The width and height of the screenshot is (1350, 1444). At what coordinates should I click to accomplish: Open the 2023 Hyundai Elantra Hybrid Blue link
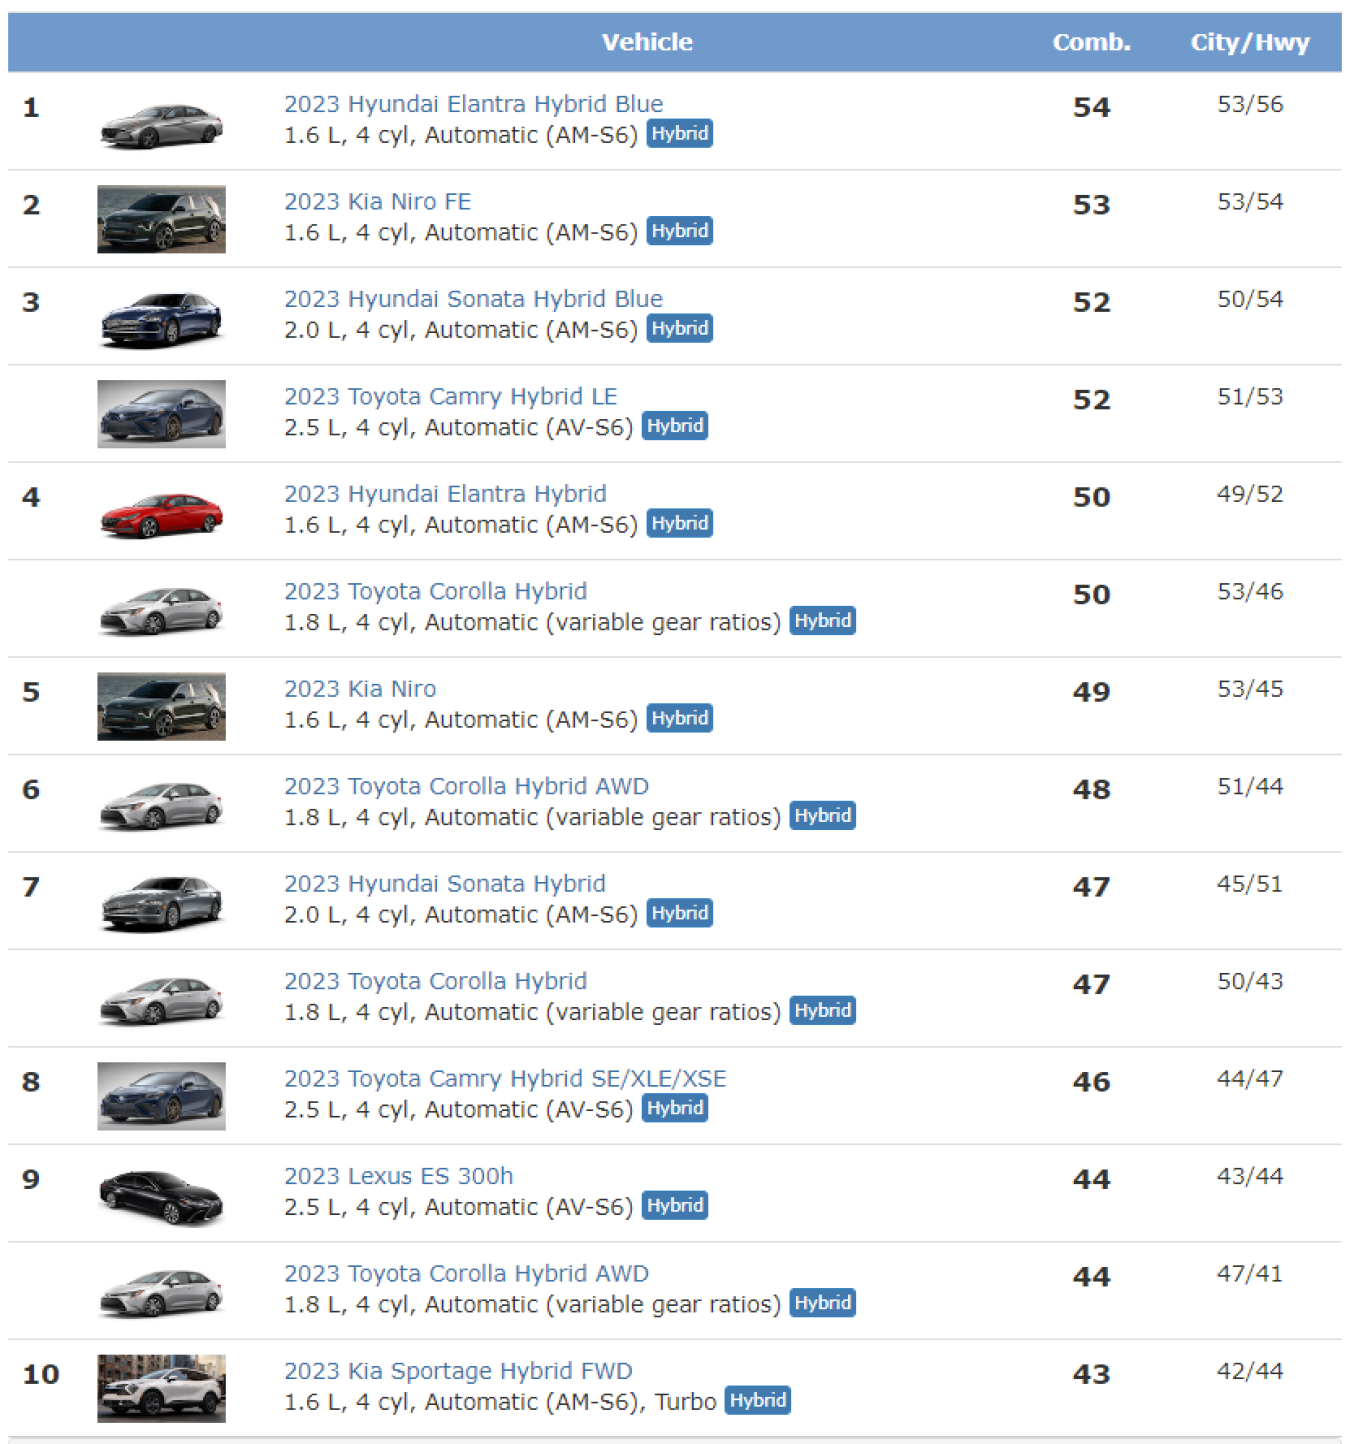click(473, 104)
